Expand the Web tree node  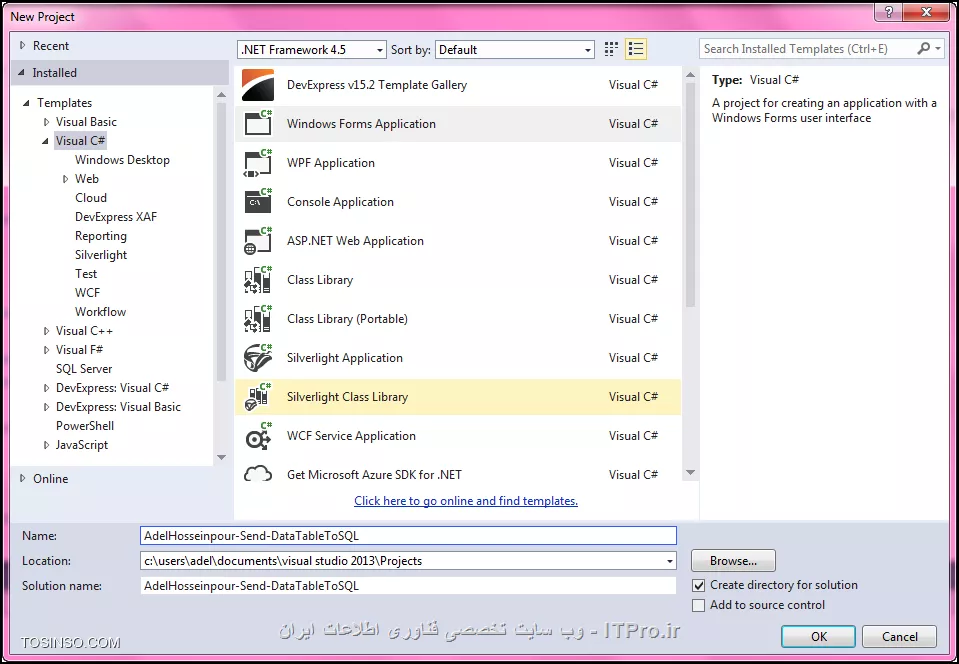65,179
